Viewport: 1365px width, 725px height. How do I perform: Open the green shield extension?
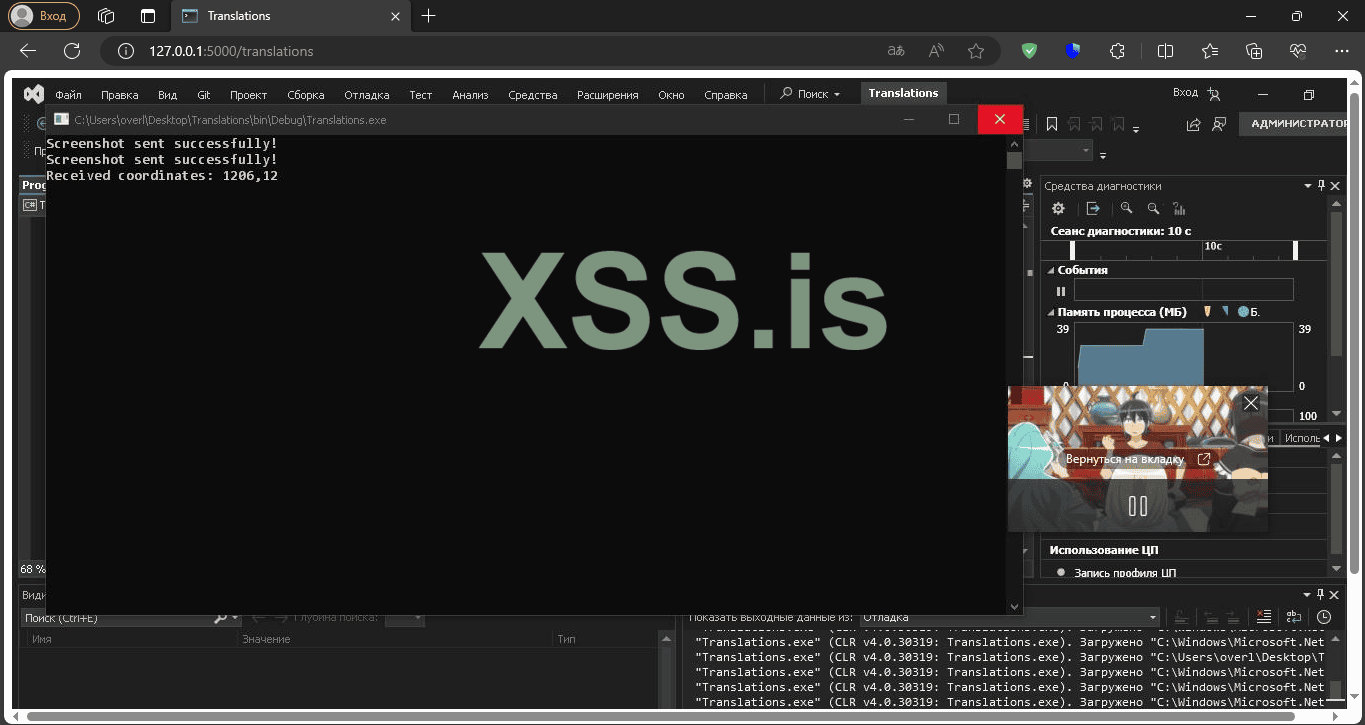(x=1029, y=51)
